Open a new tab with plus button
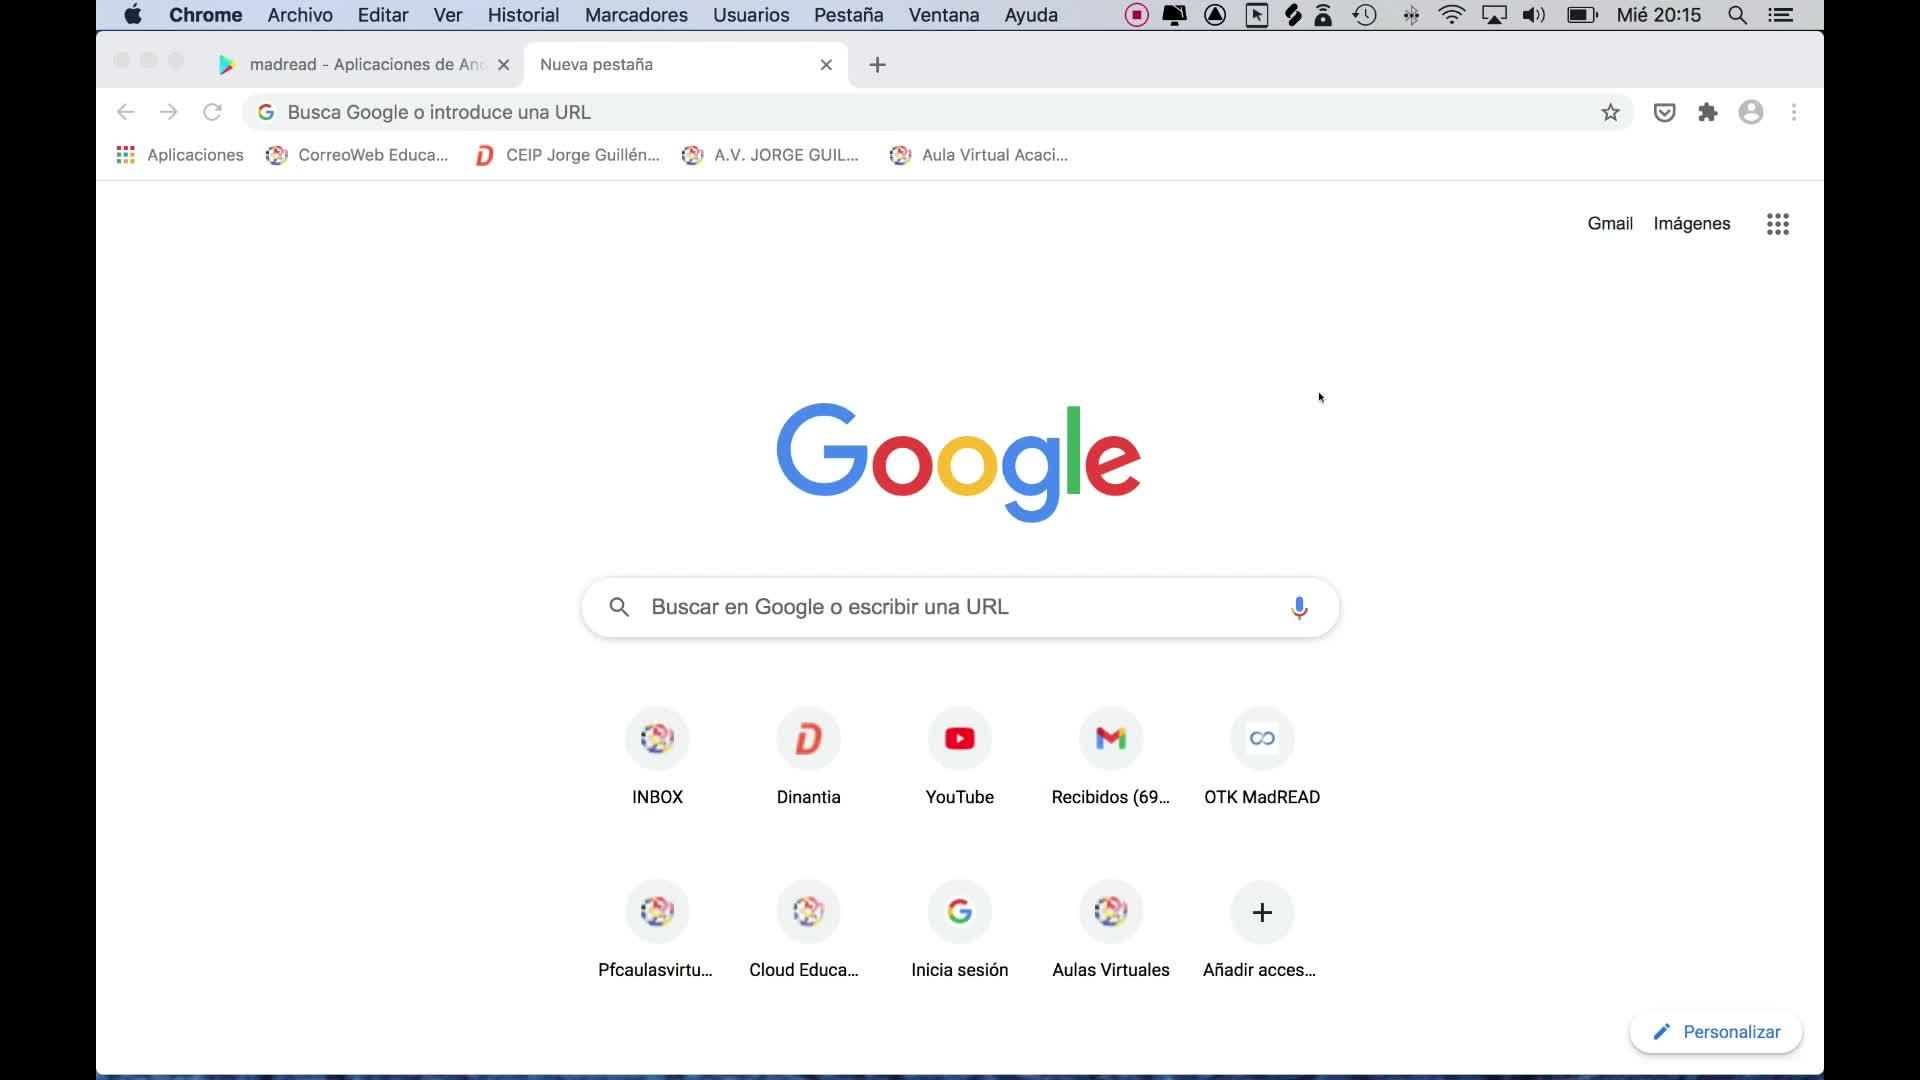 [877, 65]
